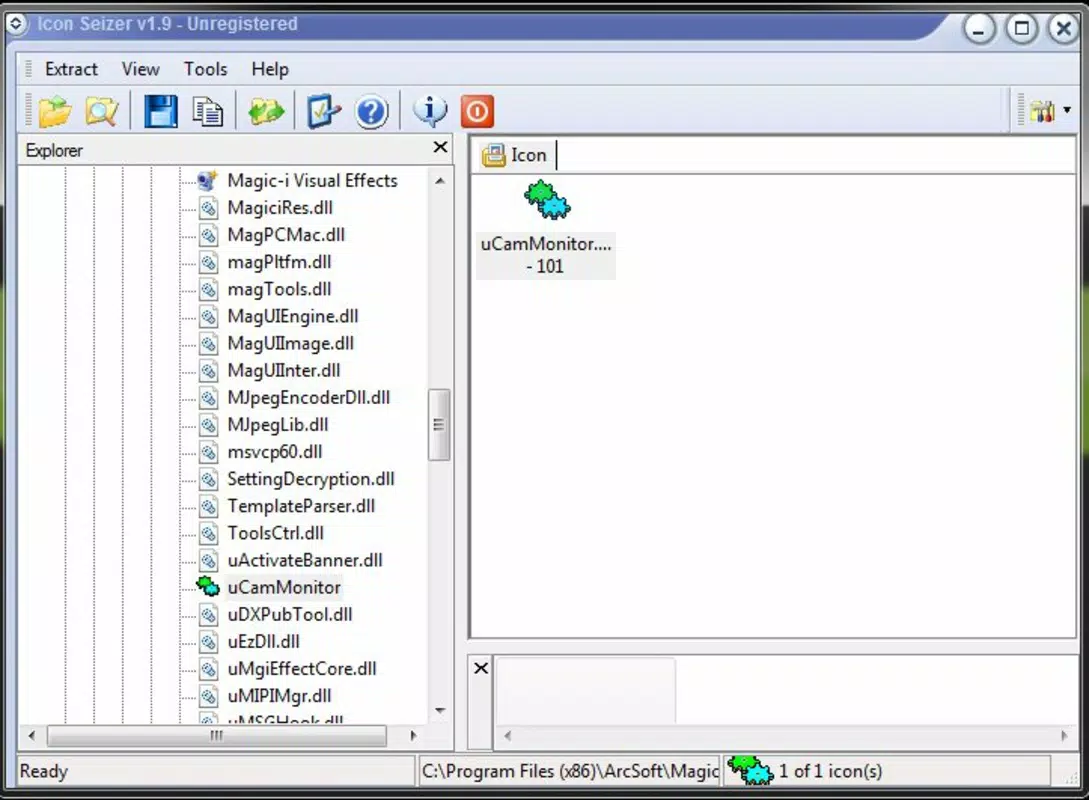Select magTools.dll in the tree

pyautogui.click(x=279, y=289)
